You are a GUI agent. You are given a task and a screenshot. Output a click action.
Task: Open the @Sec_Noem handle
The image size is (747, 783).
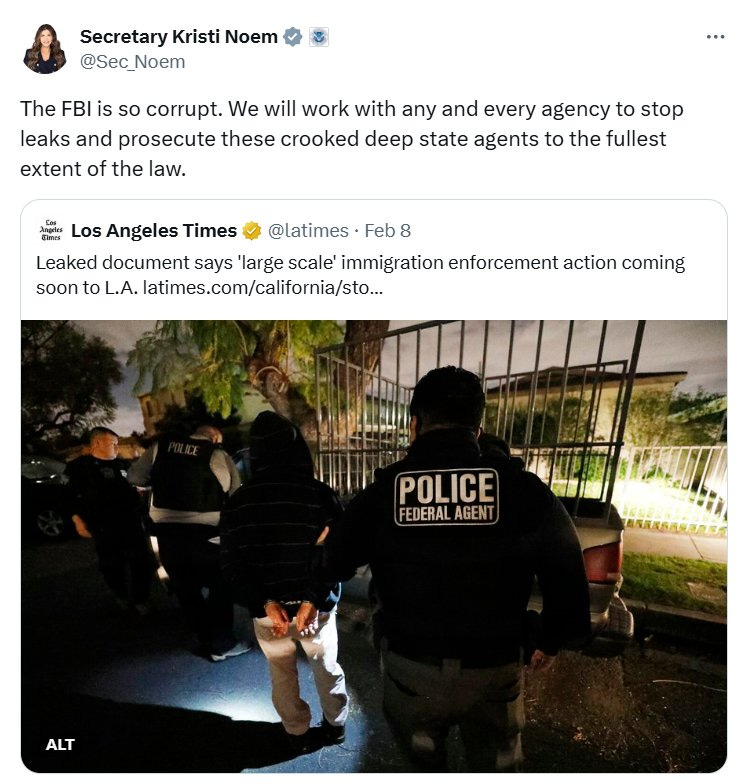132,62
